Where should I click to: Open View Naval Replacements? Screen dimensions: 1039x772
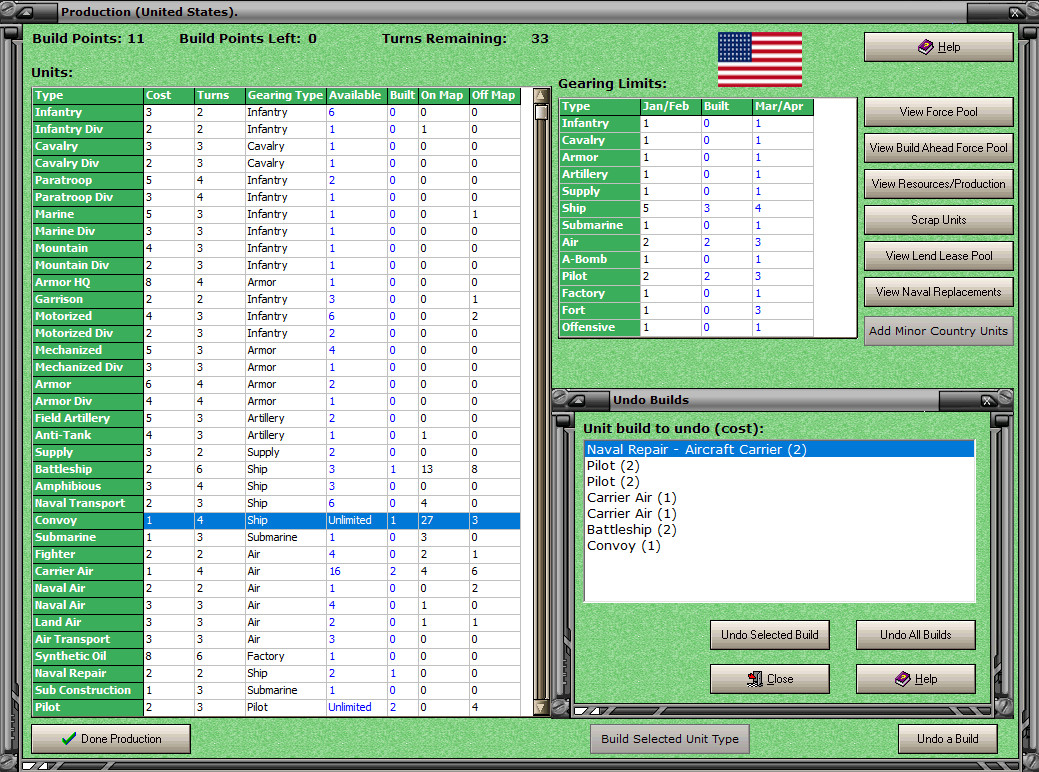[938, 291]
